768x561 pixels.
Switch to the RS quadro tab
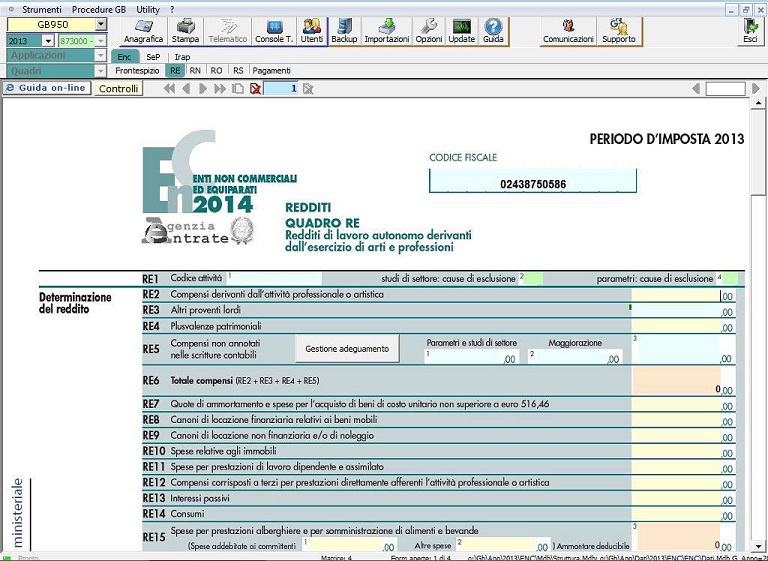point(238,71)
